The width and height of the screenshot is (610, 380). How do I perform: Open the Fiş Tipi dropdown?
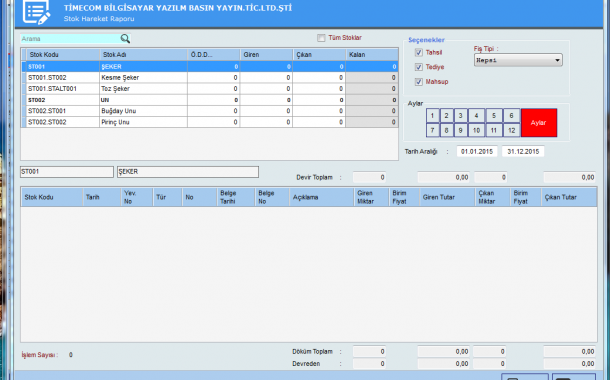(x=518, y=60)
